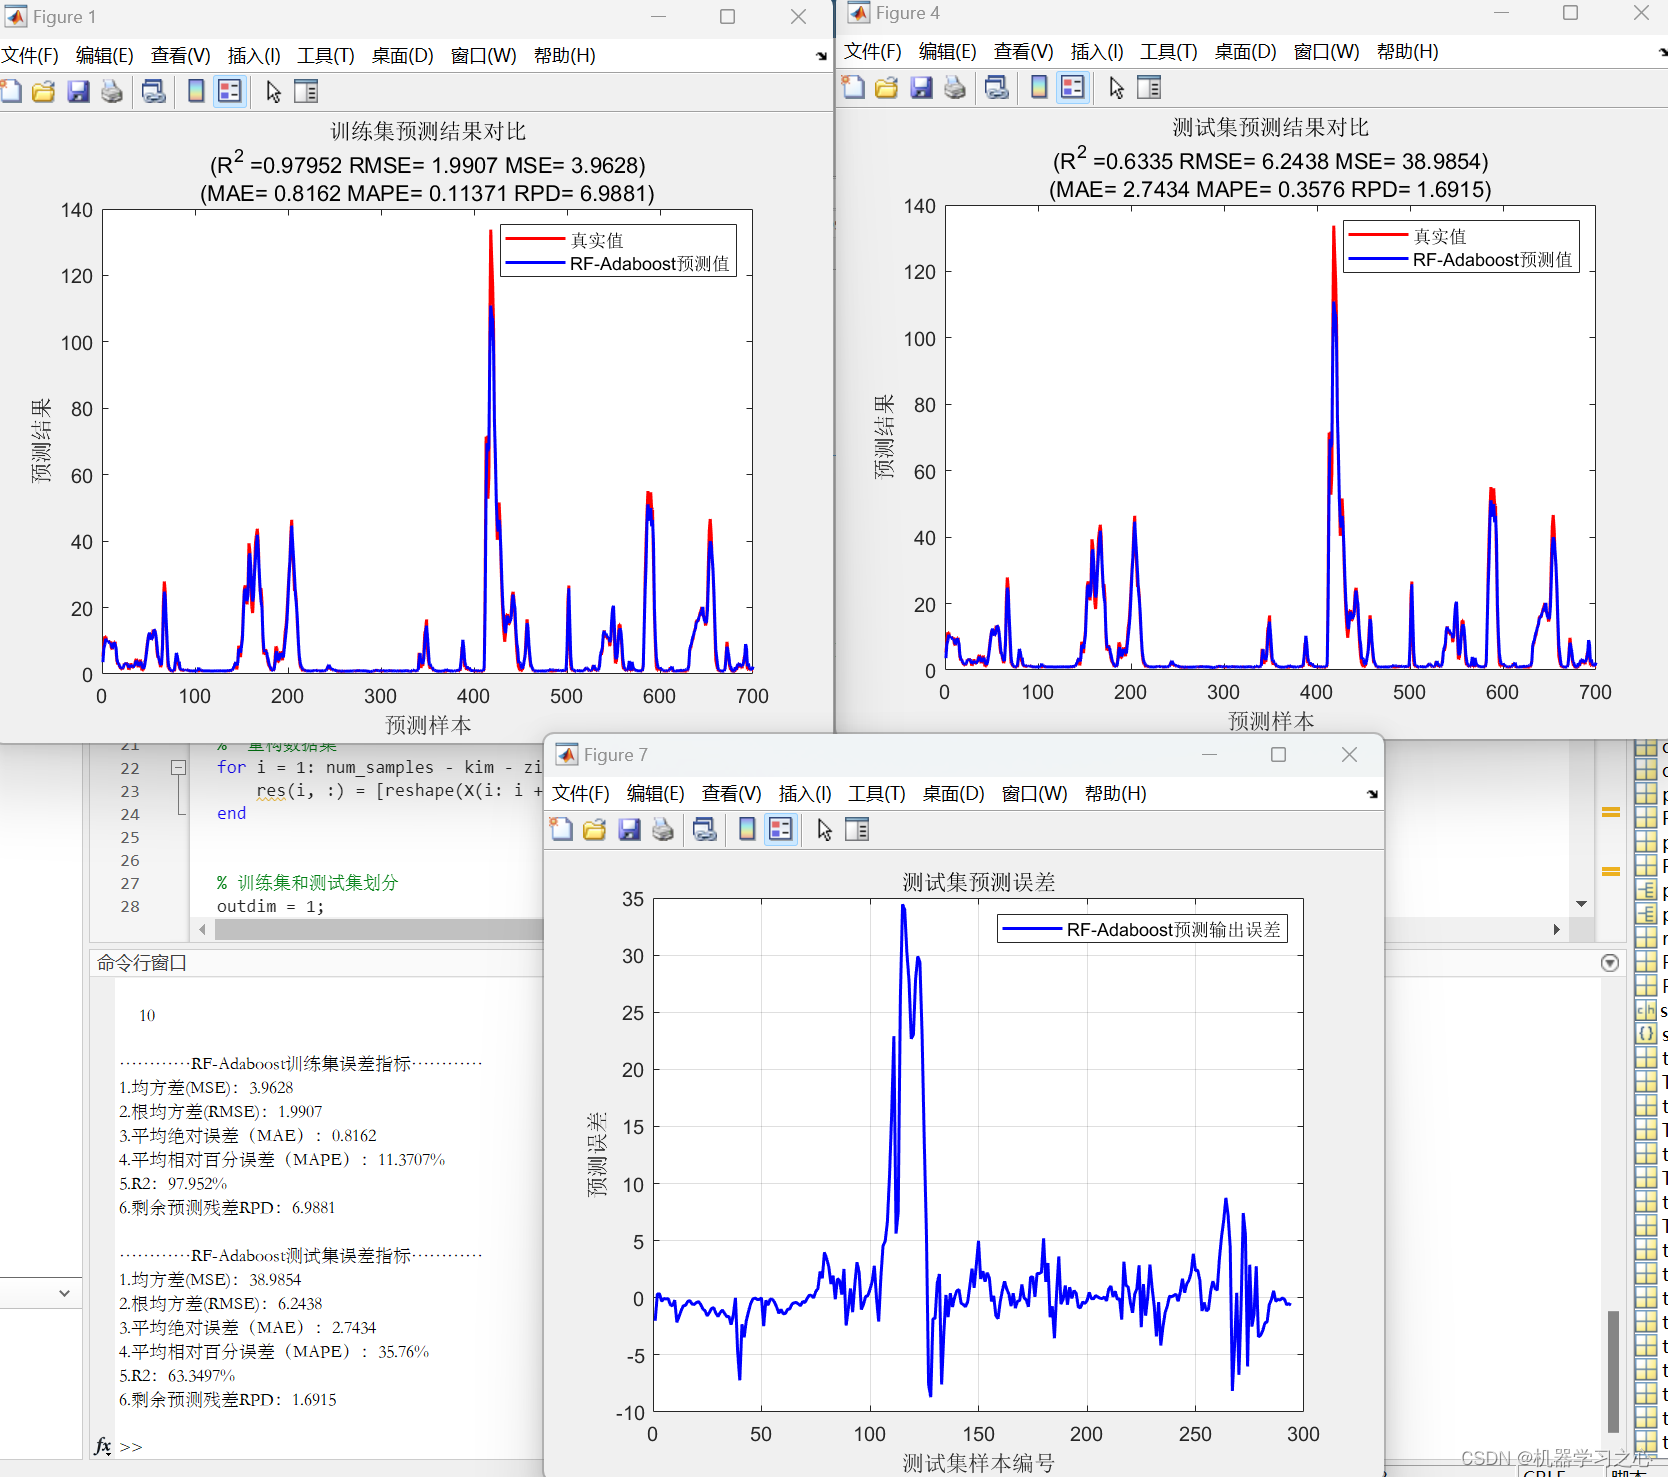Image resolution: width=1668 pixels, height=1477 pixels.
Task: Click the fx function browser icon
Action: pyautogui.click(x=103, y=1446)
